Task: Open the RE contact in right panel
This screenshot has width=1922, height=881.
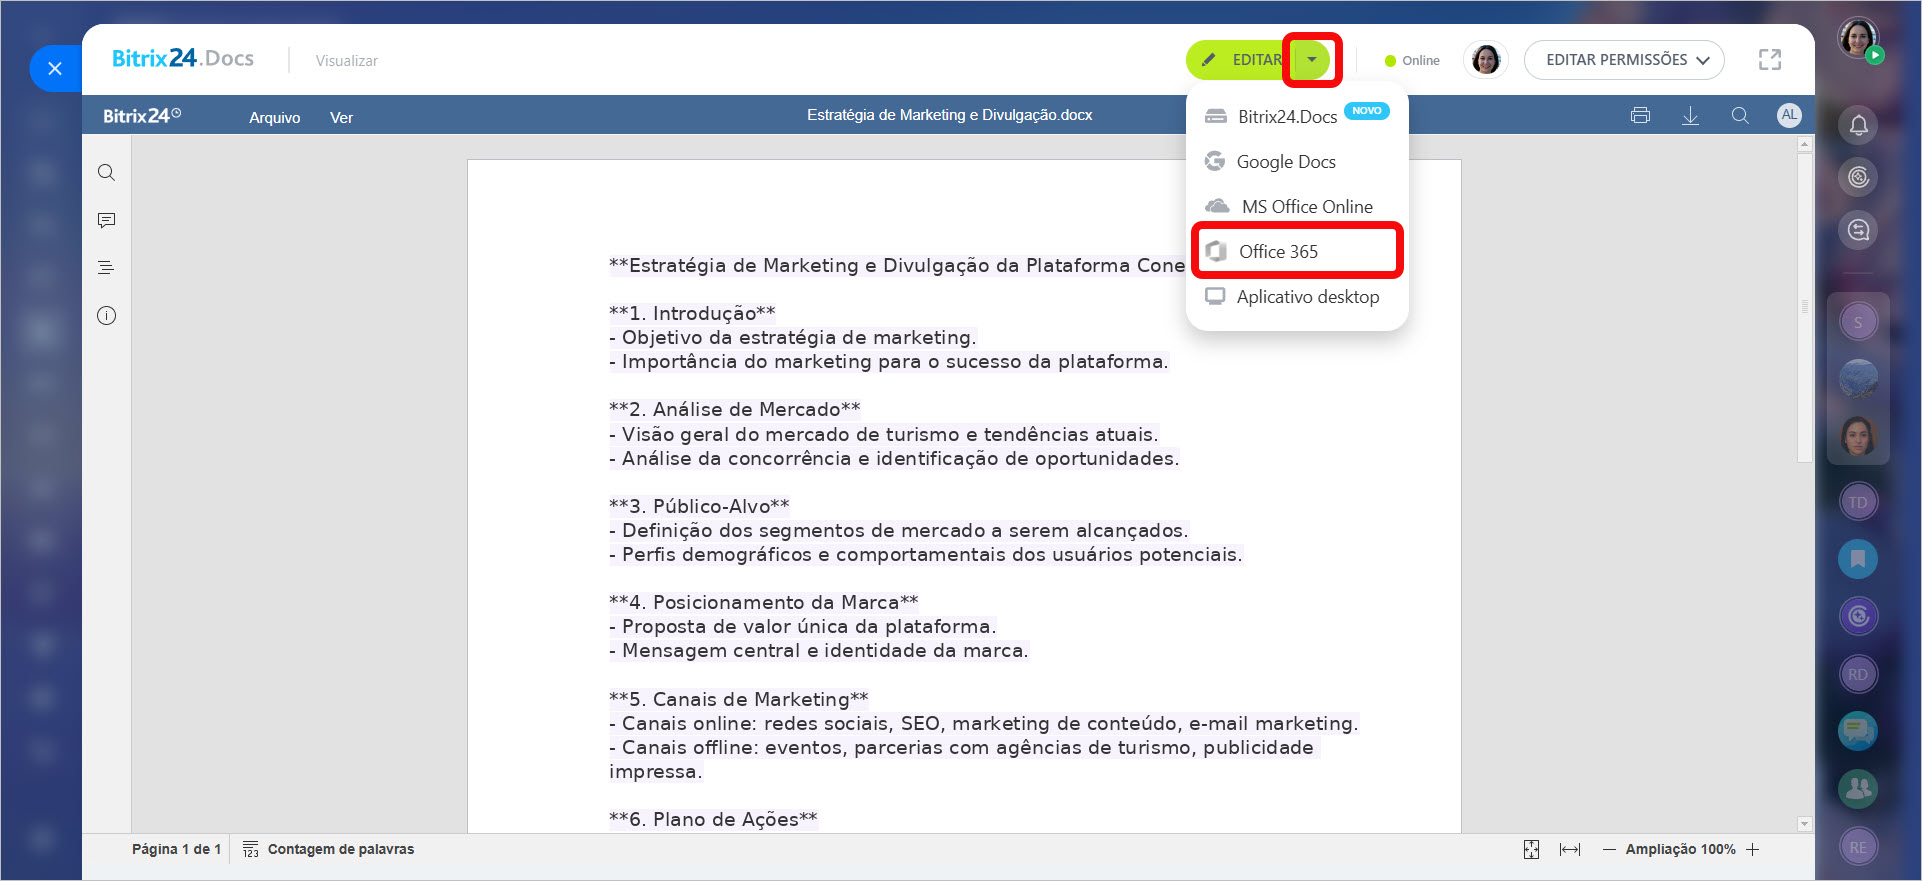Action: (x=1858, y=847)
